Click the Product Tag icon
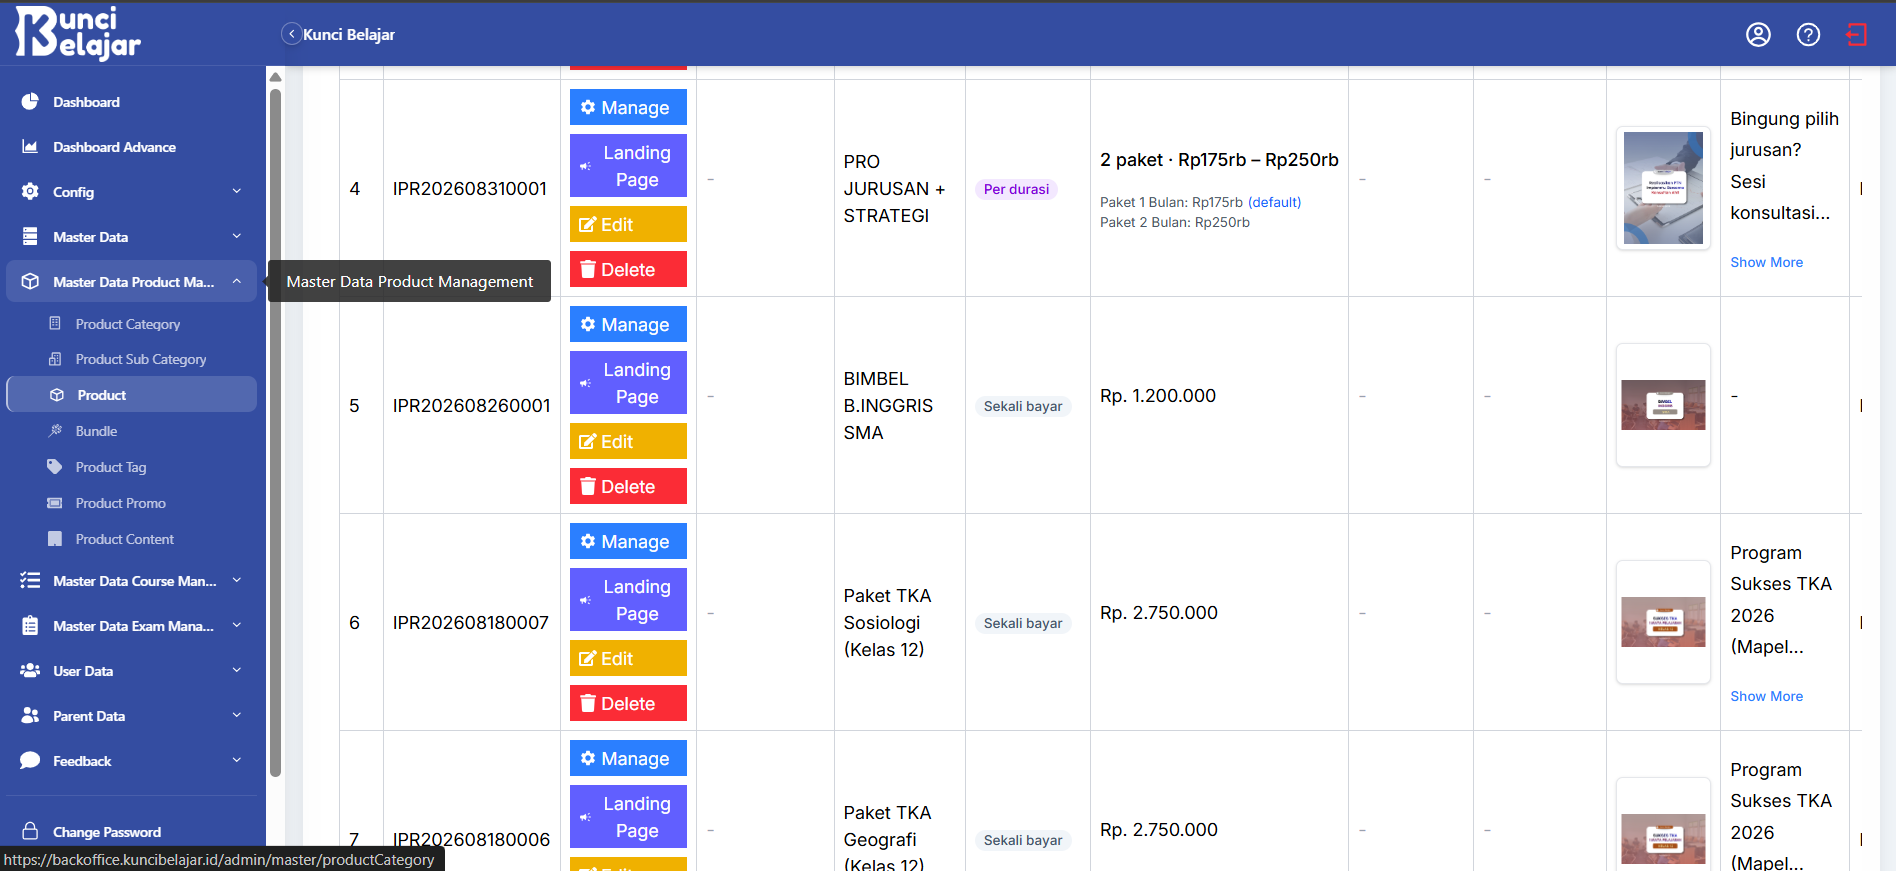Viewport: 1896px width, 871px height. click(55, 467)
